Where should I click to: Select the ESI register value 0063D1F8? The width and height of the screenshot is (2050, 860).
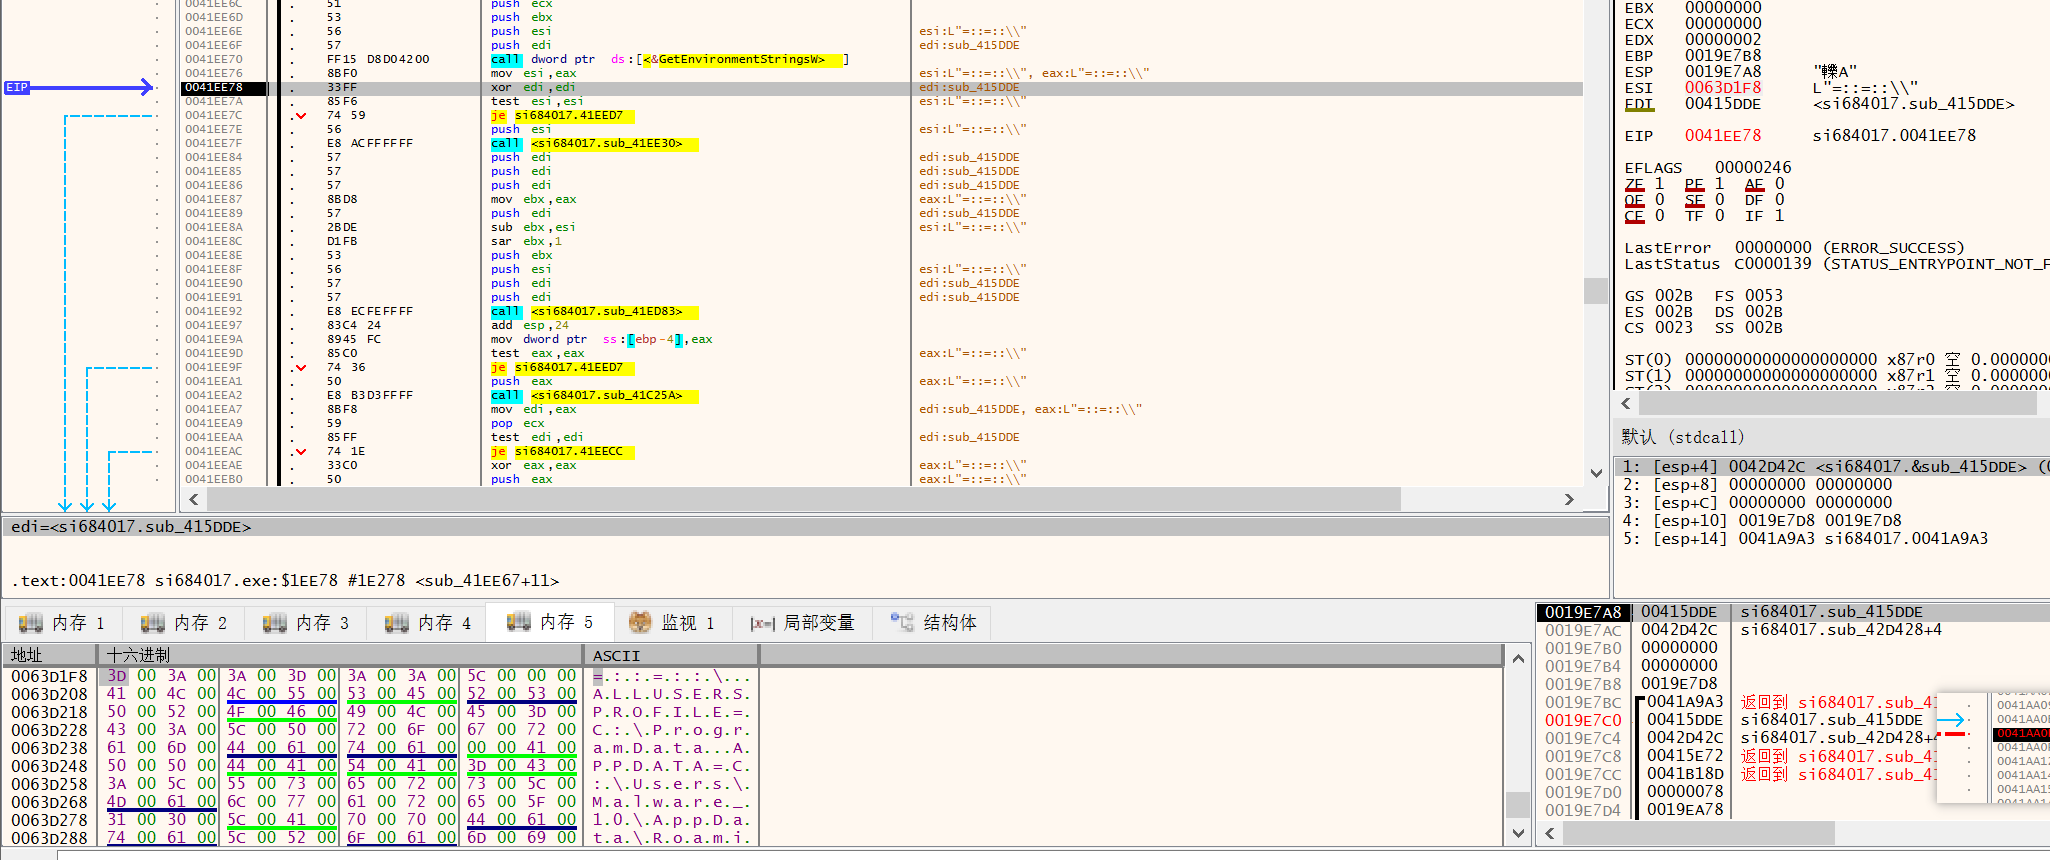pos(1723,88)
